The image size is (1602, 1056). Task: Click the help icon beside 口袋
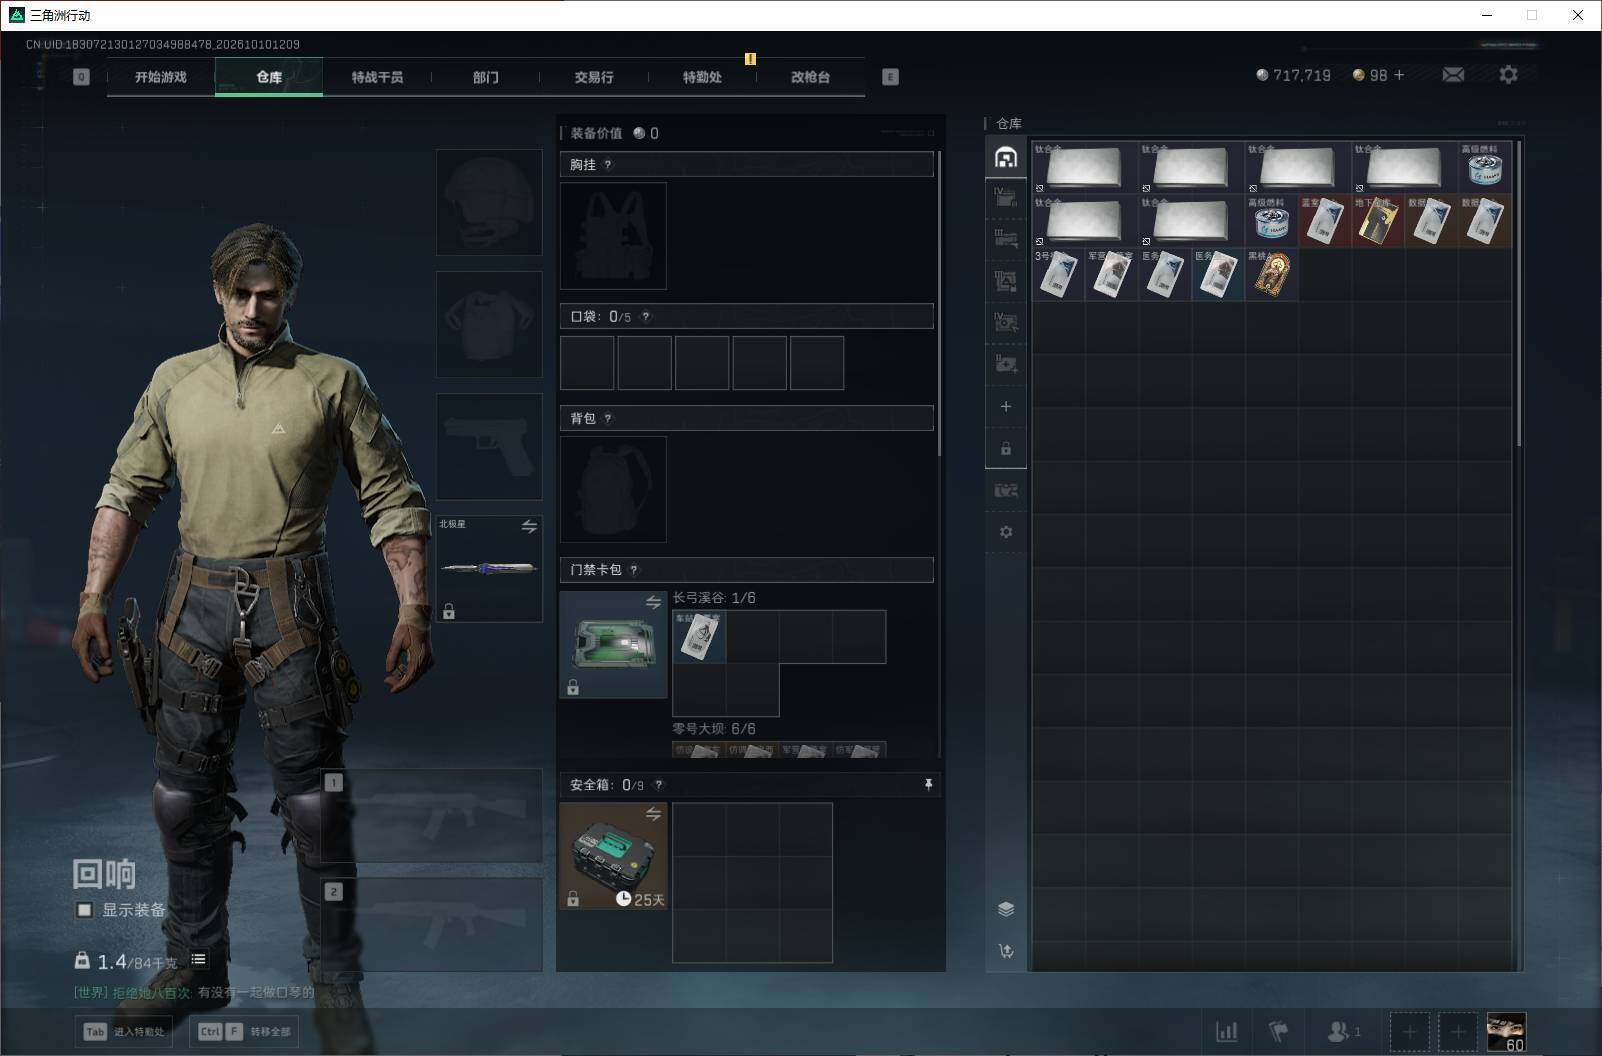646,317
